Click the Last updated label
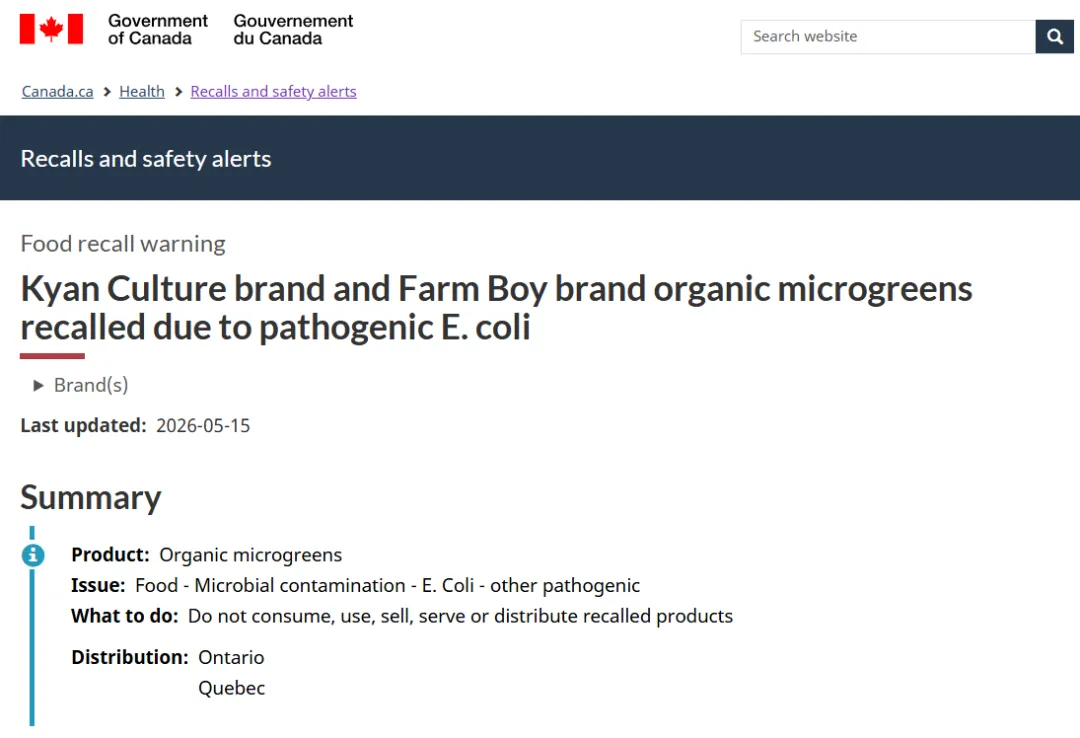This screenshot has height=738, width=1080. click(x=83, y=426)
